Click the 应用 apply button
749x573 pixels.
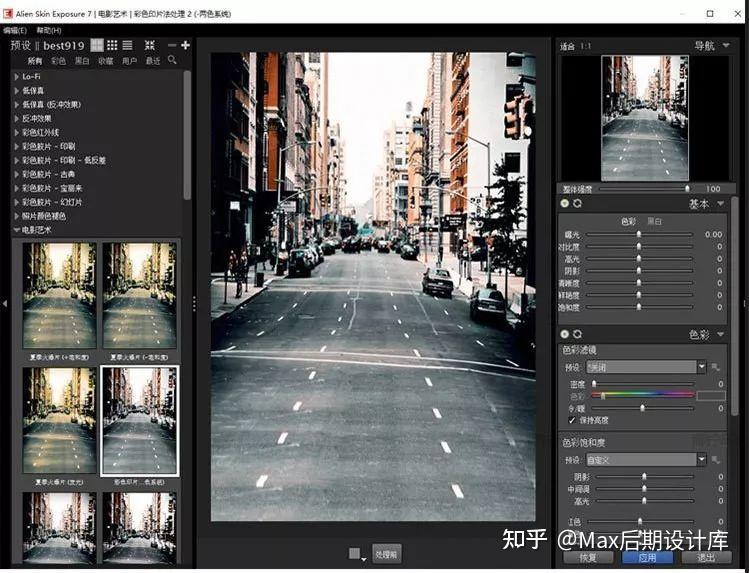647,557
